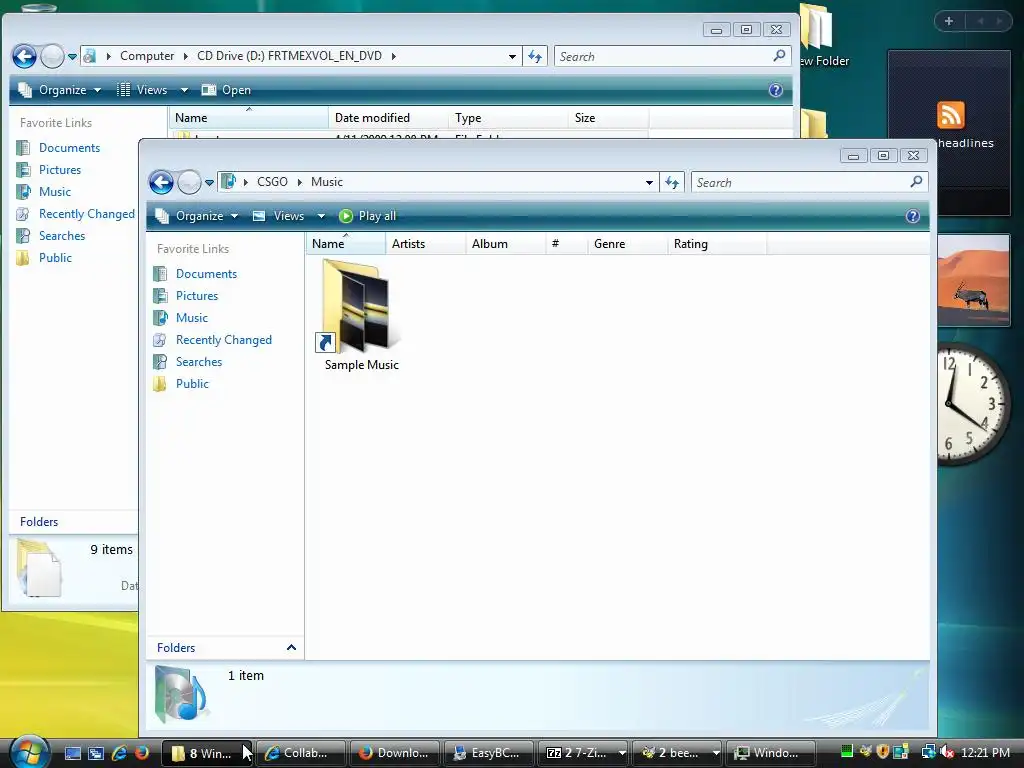Image resolution: width=1024 pixels, height=768 pixels.
Task: Open Public in CD Drive window sidebar
Action: point(55,258)
